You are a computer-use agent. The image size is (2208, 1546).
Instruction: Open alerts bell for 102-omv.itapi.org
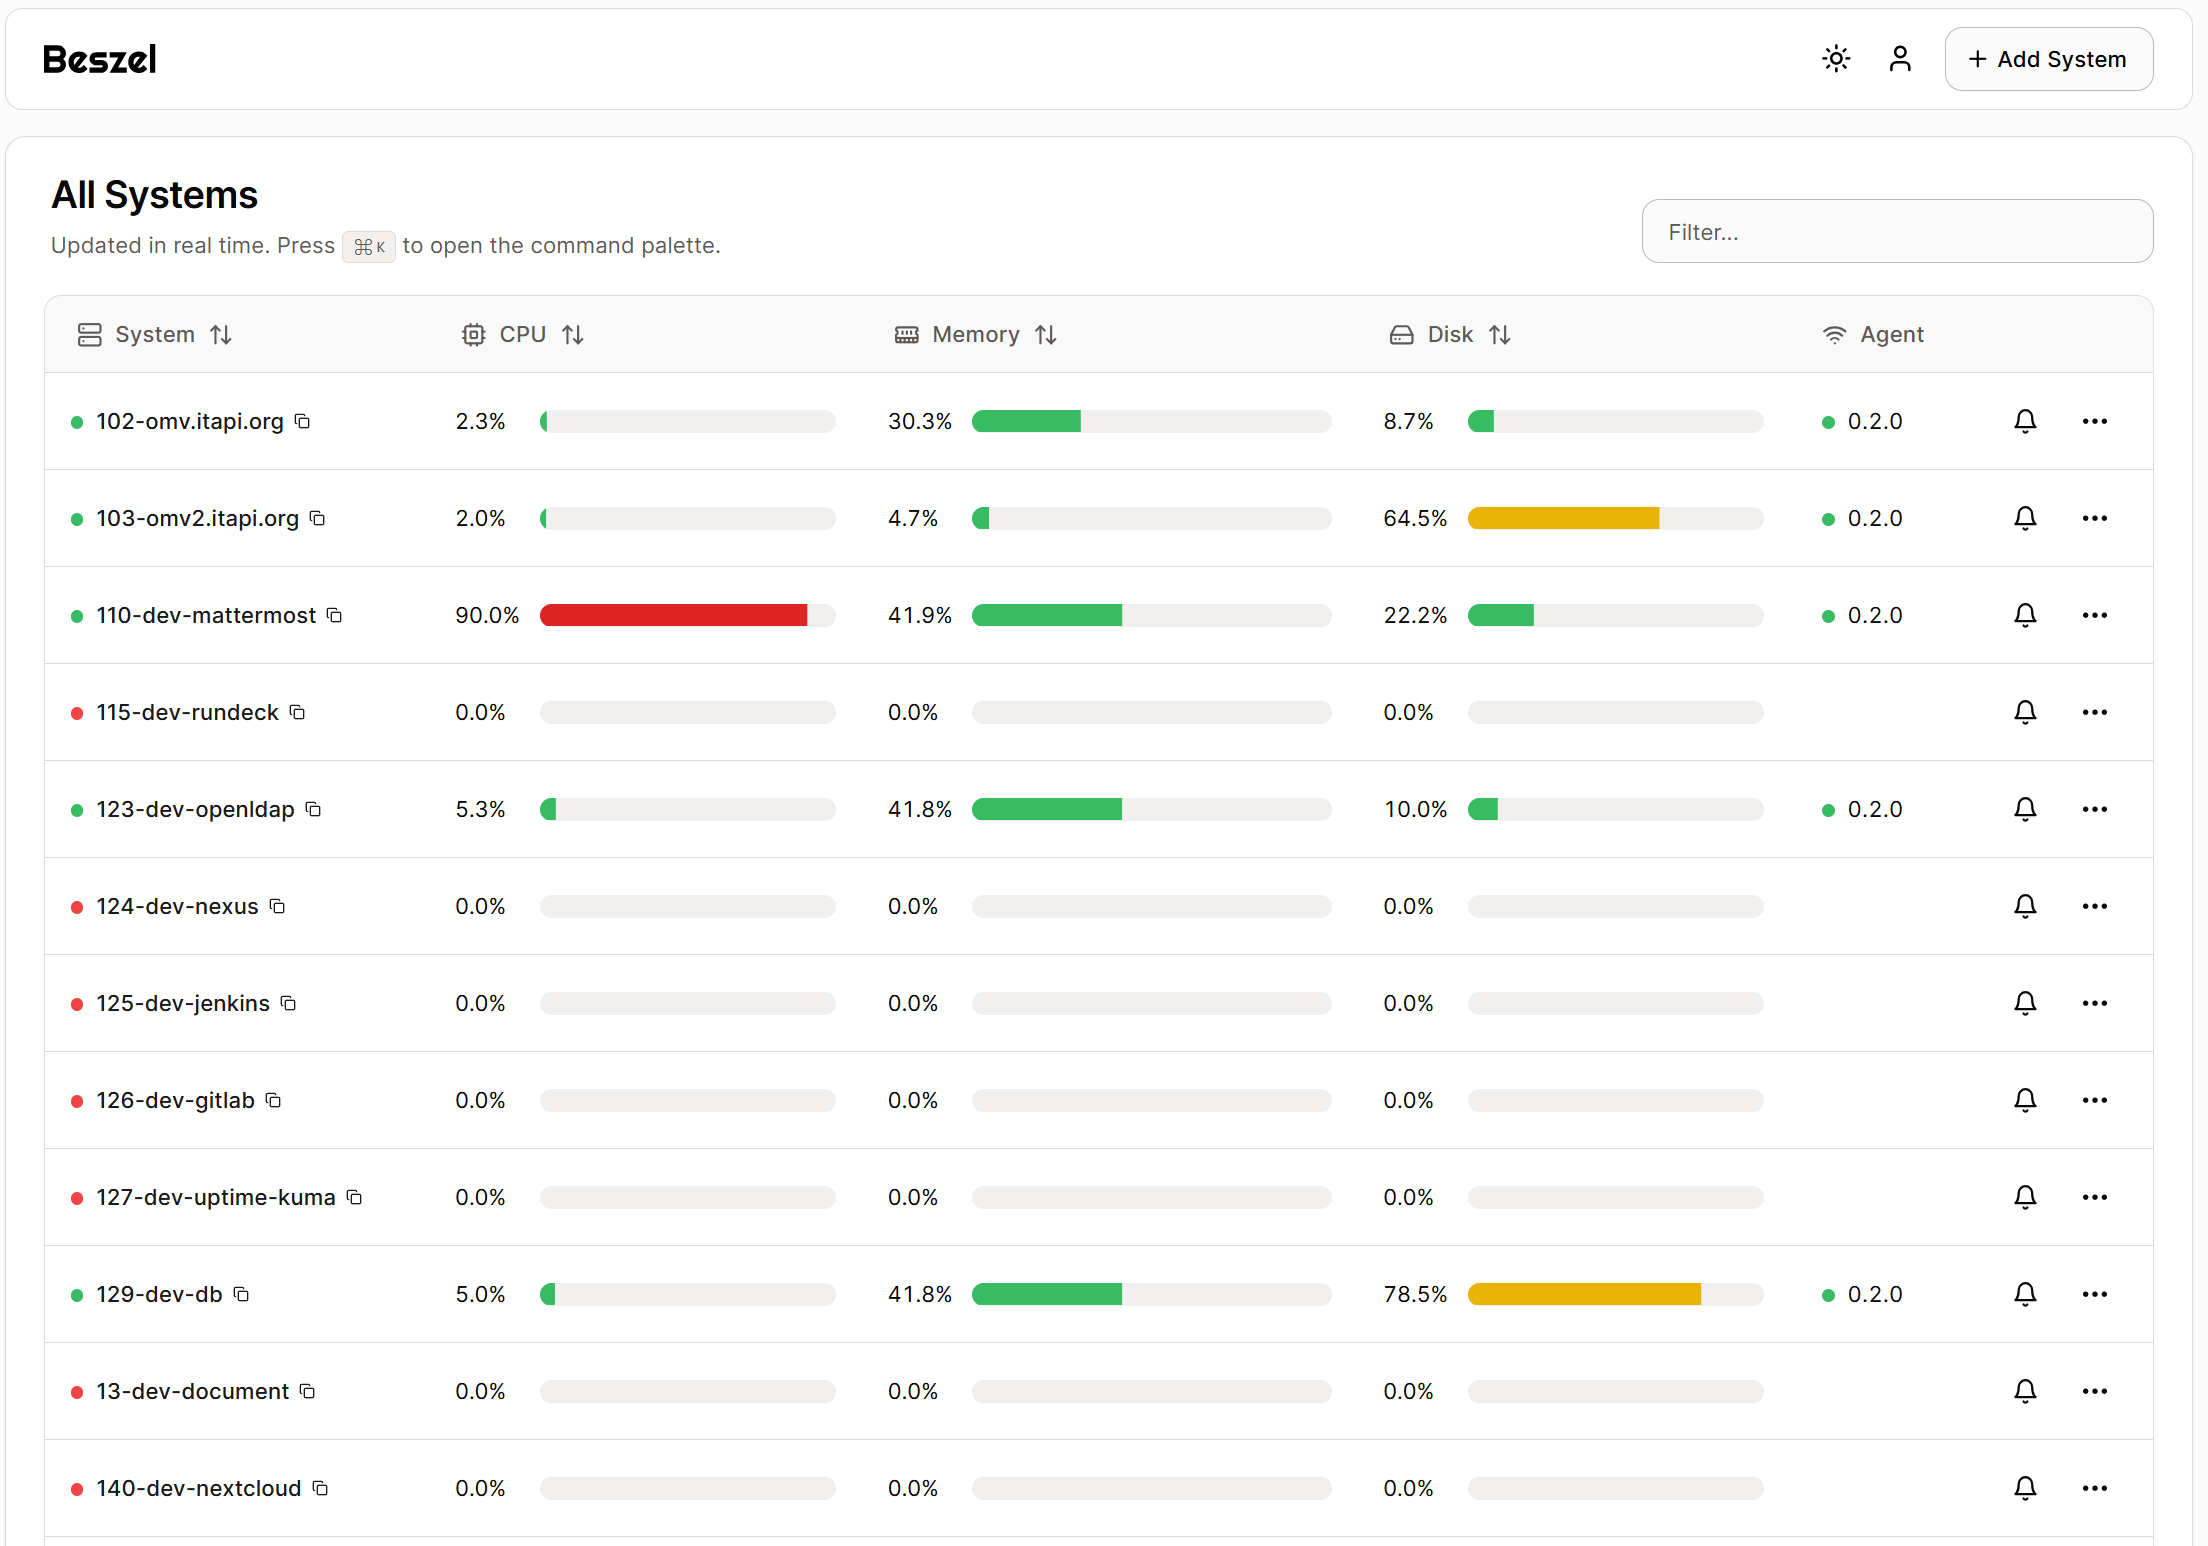pos(2025,421)
